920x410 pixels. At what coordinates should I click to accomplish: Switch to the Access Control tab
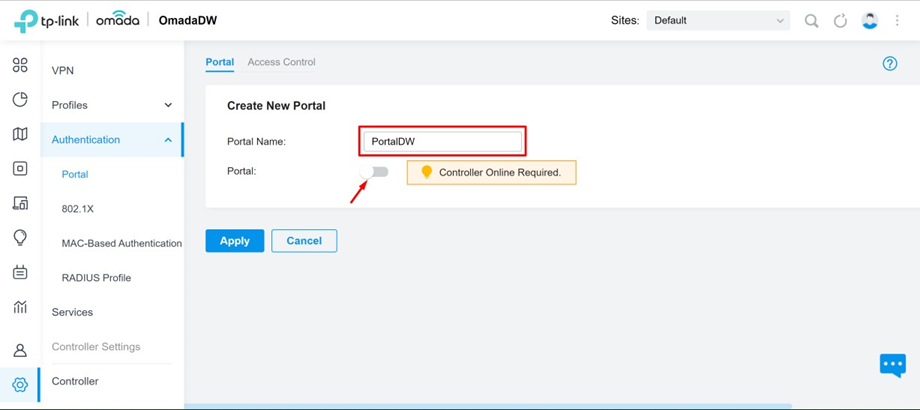(x=282, y=62)
